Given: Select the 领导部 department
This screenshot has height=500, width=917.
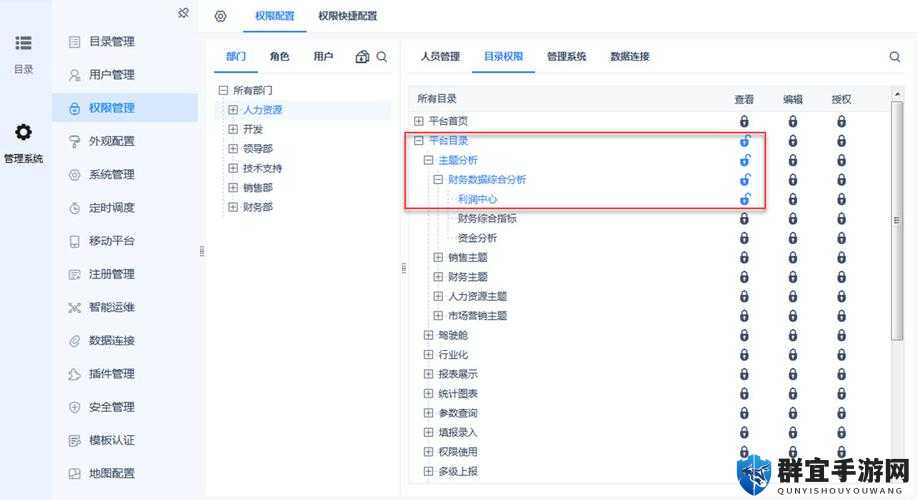Looking at the screenshot, I should tap(258, 149).
